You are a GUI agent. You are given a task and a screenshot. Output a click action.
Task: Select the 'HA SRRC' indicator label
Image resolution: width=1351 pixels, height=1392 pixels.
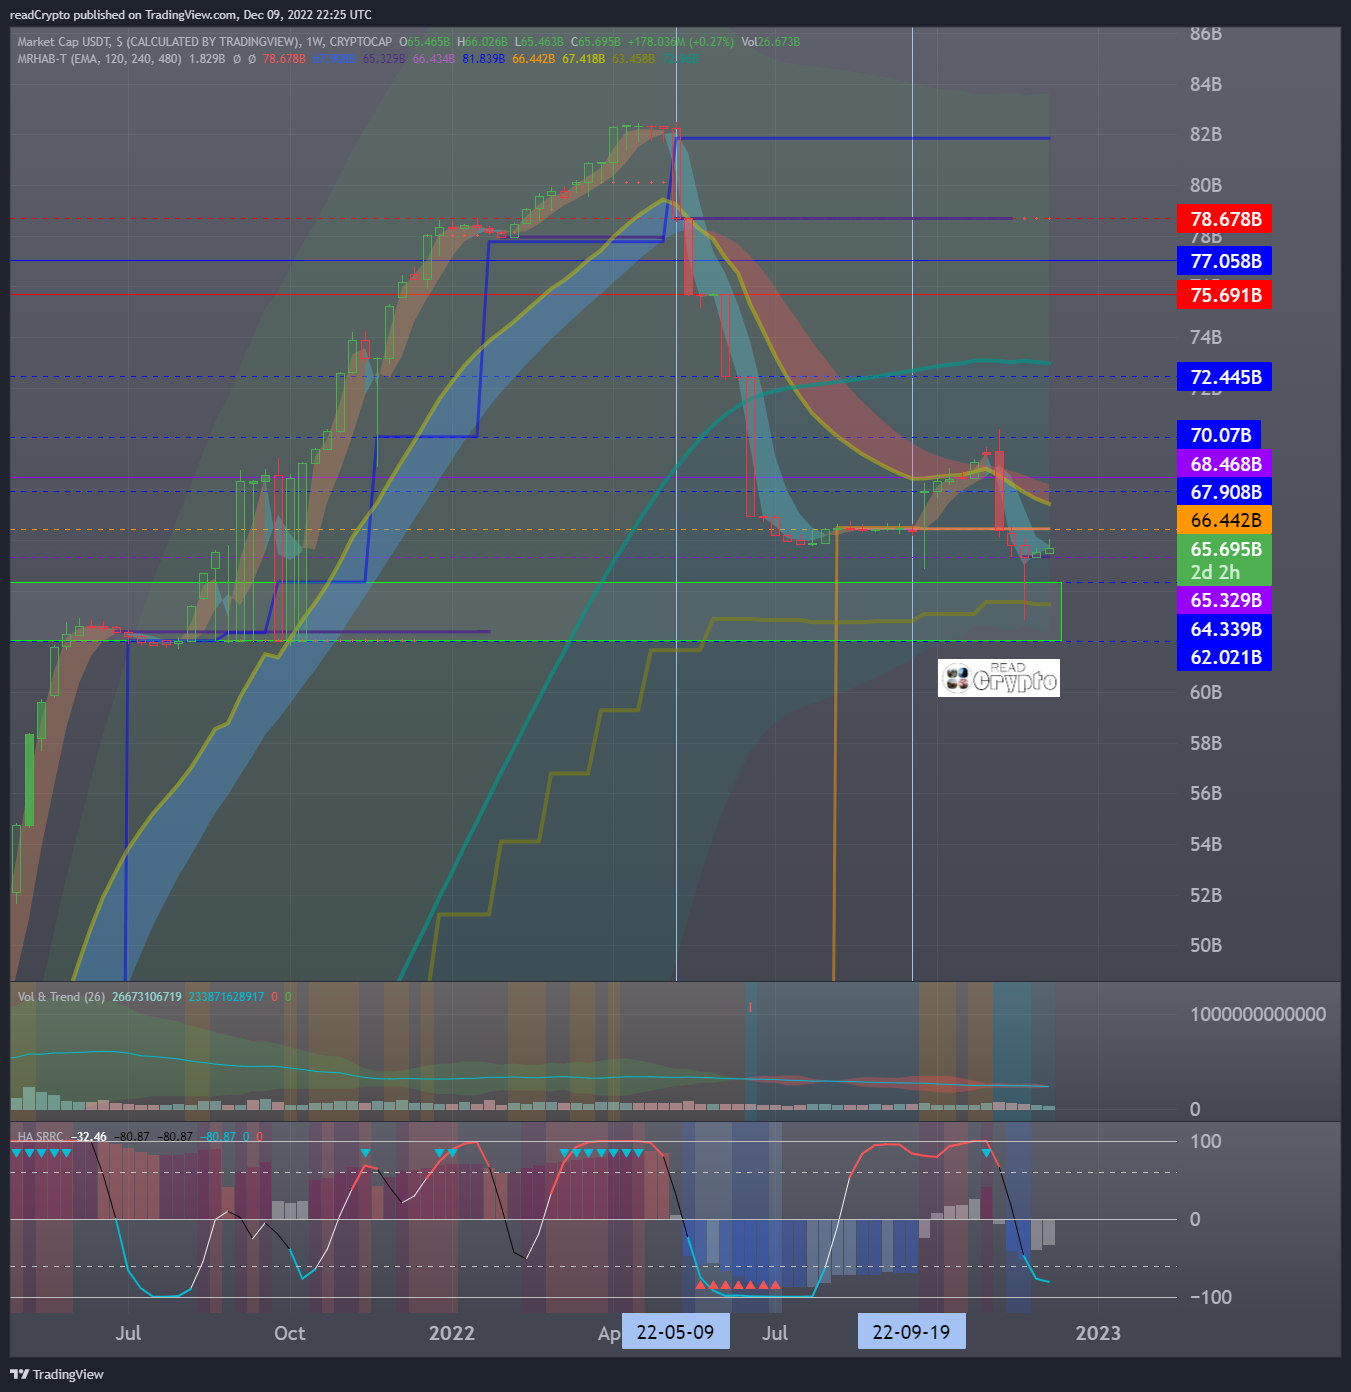(40, 1137)
